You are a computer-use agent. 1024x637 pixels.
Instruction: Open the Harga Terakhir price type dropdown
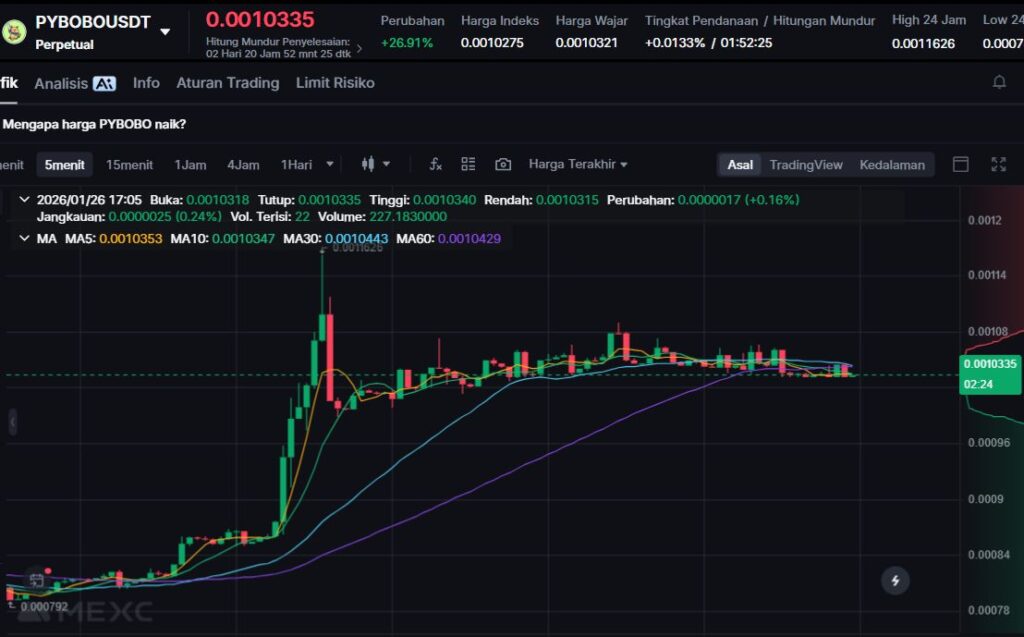point(578,164)
